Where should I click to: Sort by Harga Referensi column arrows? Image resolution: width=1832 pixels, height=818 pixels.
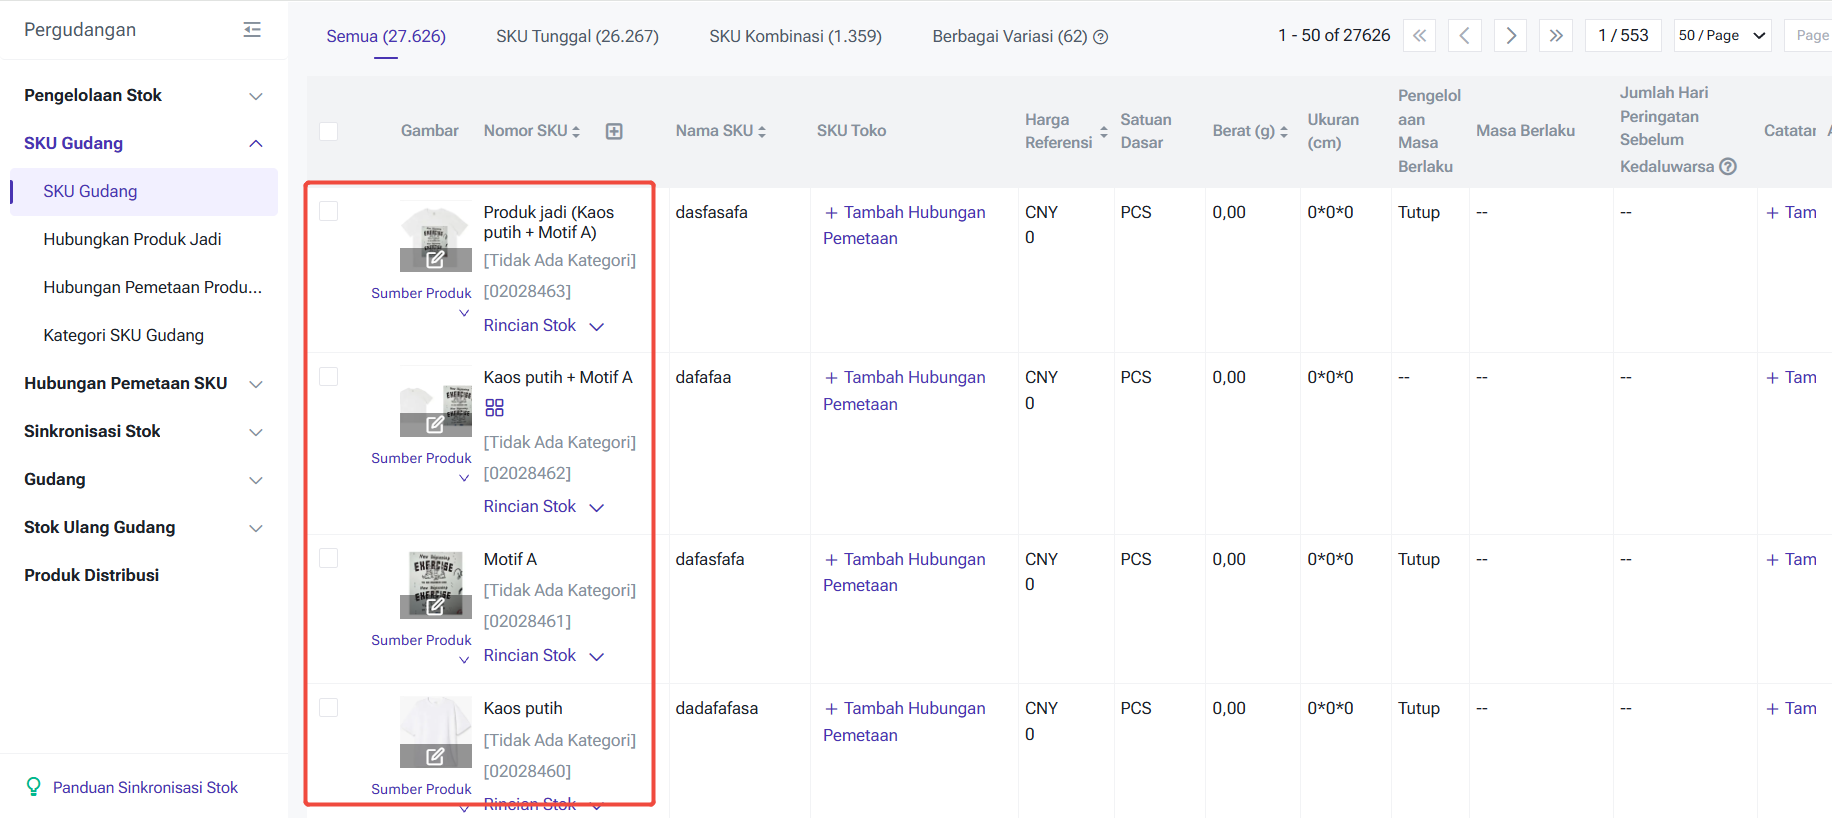1103,131
